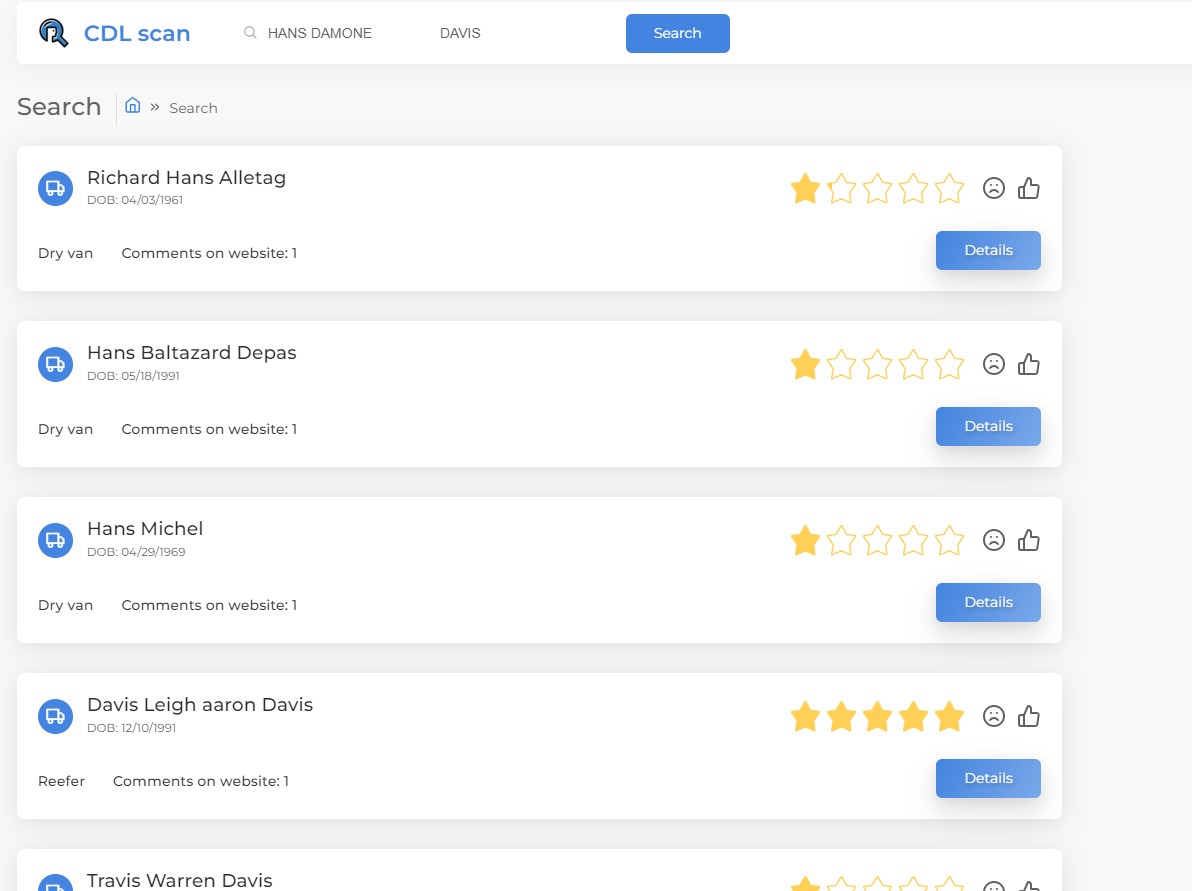Screen dimensions: 1192x891
Task: Open the Hans Baltazard Depas driver name
Action: click(191, 353)
